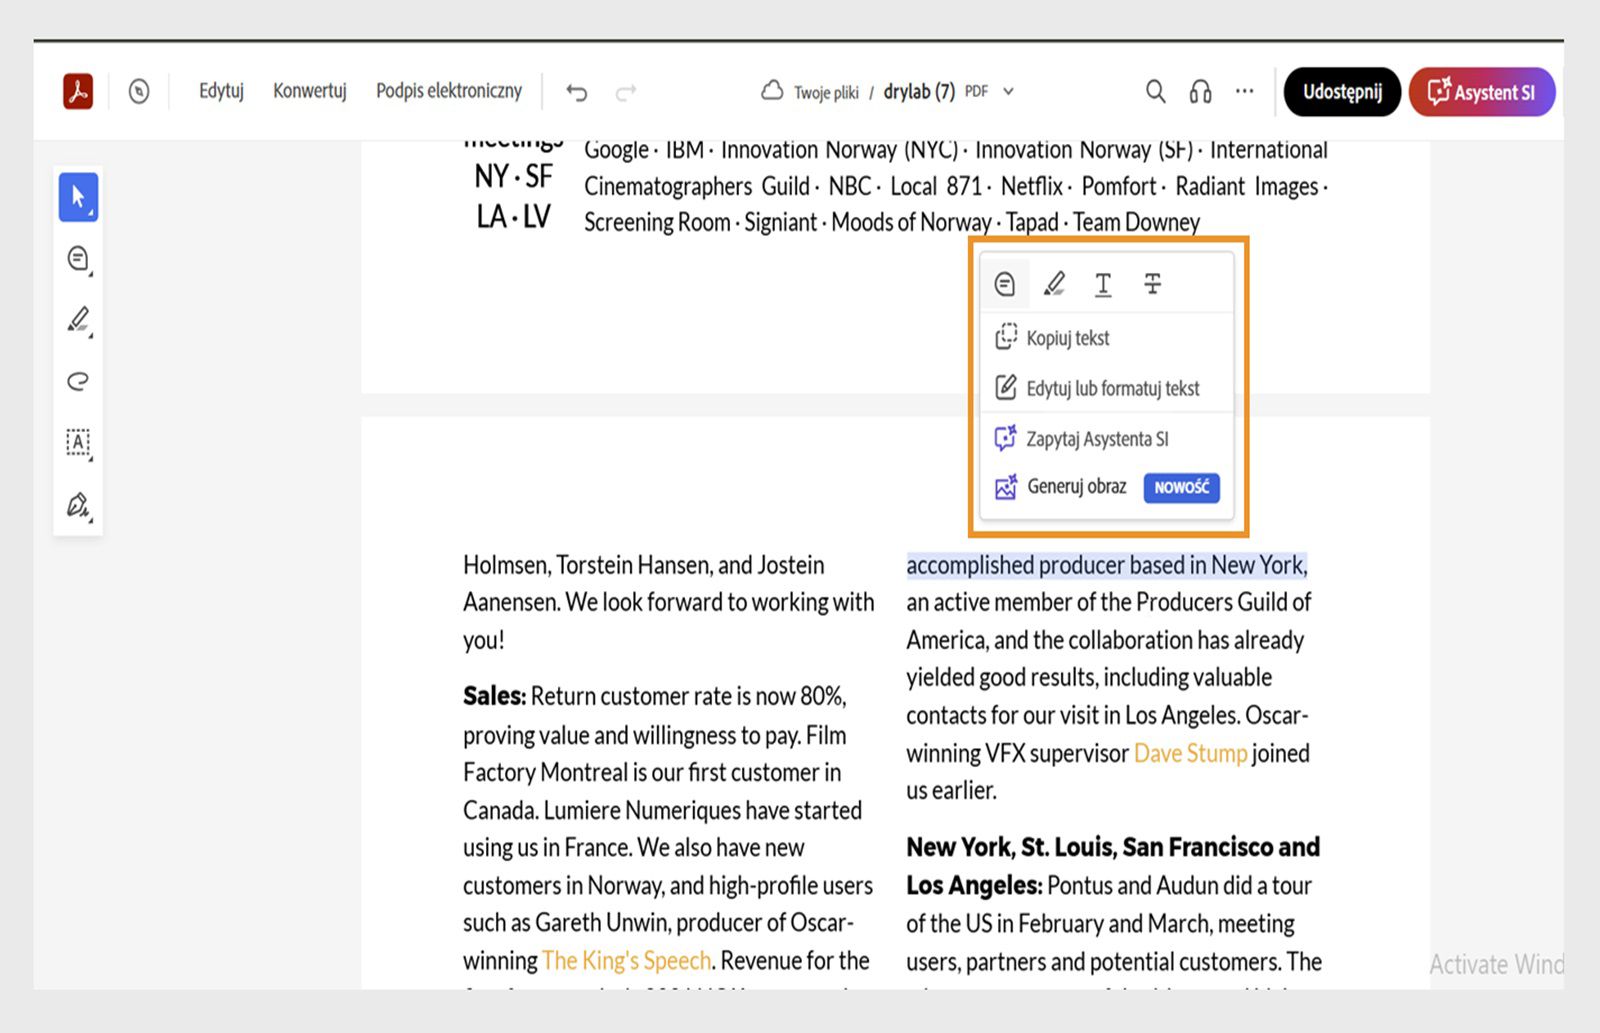Open the more options ellipsis menu
The height and width of the screenshot is (1033, 1600).
coord(1244,91)
